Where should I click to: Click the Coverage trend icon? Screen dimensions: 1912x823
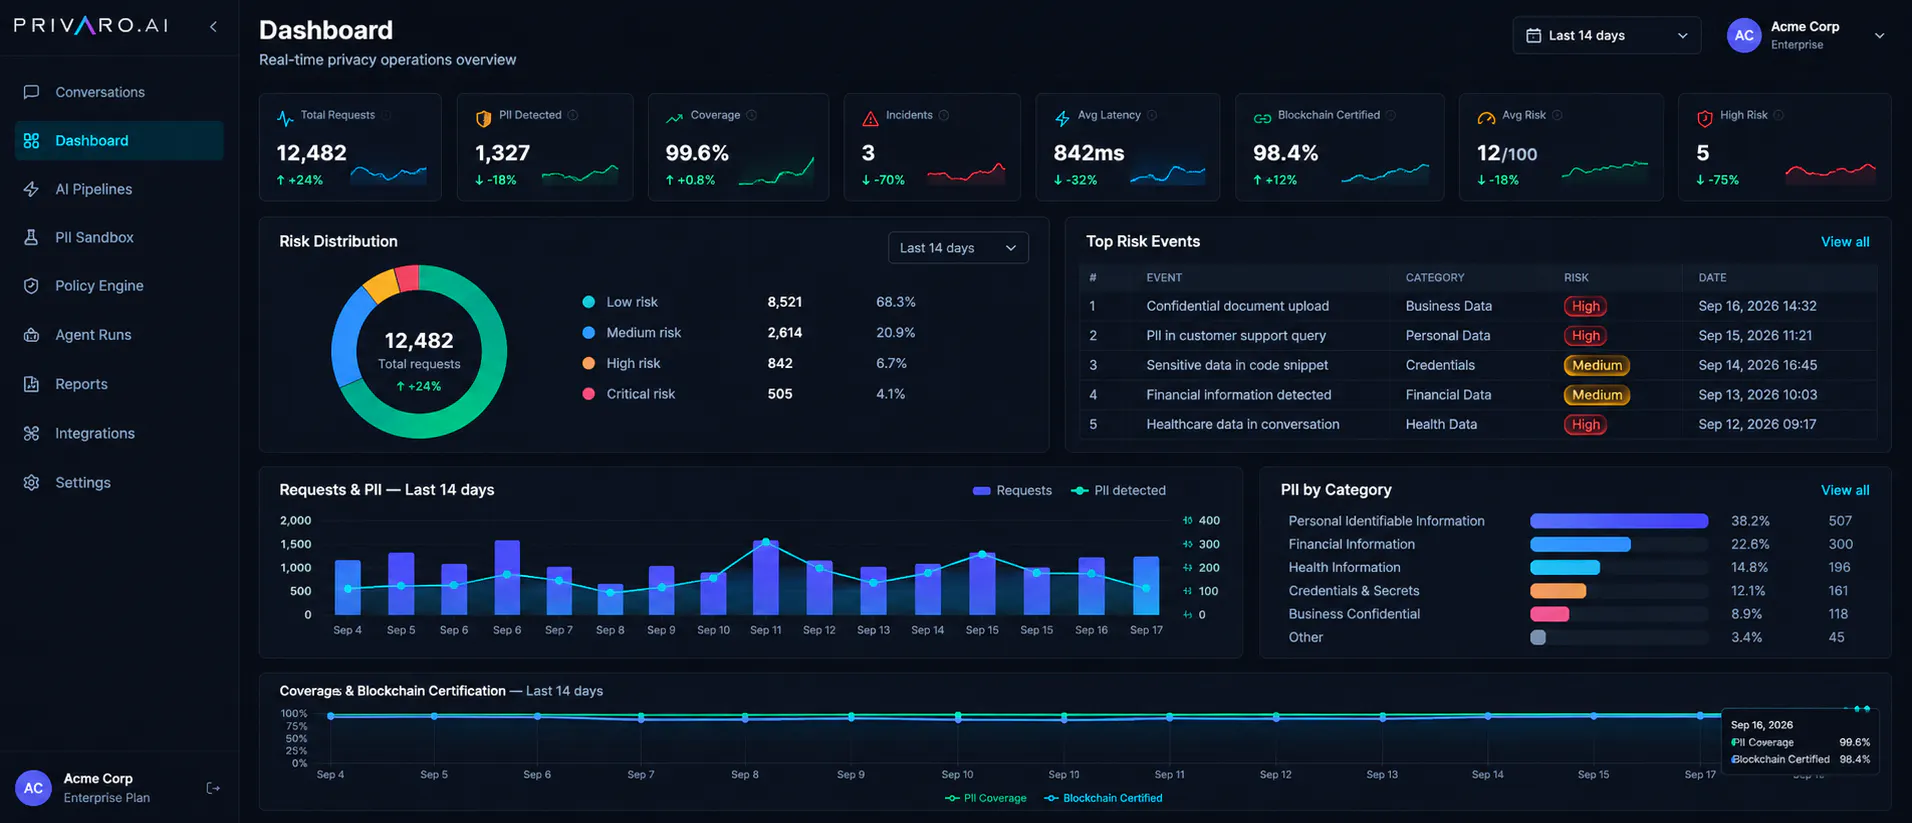pyautogui.click(x=674, y=118)
